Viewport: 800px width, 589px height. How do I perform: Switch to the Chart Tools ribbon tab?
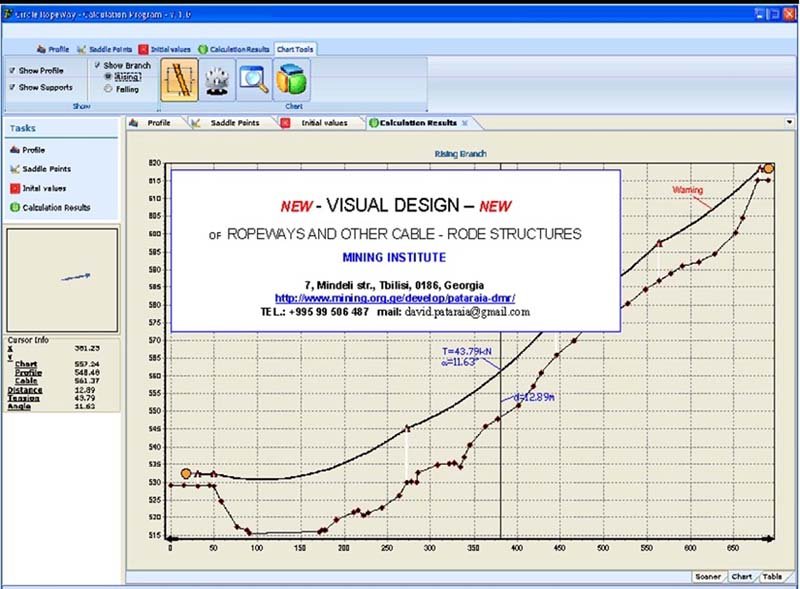(x=295, y=49)
